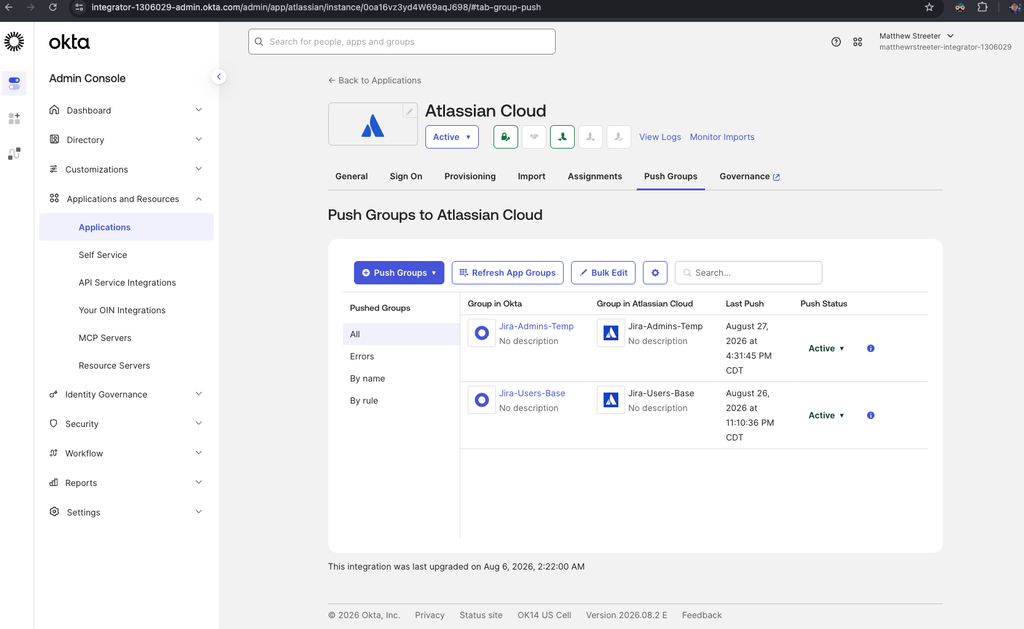Open the add-apps grid icon in left rail

coord(14,118)
